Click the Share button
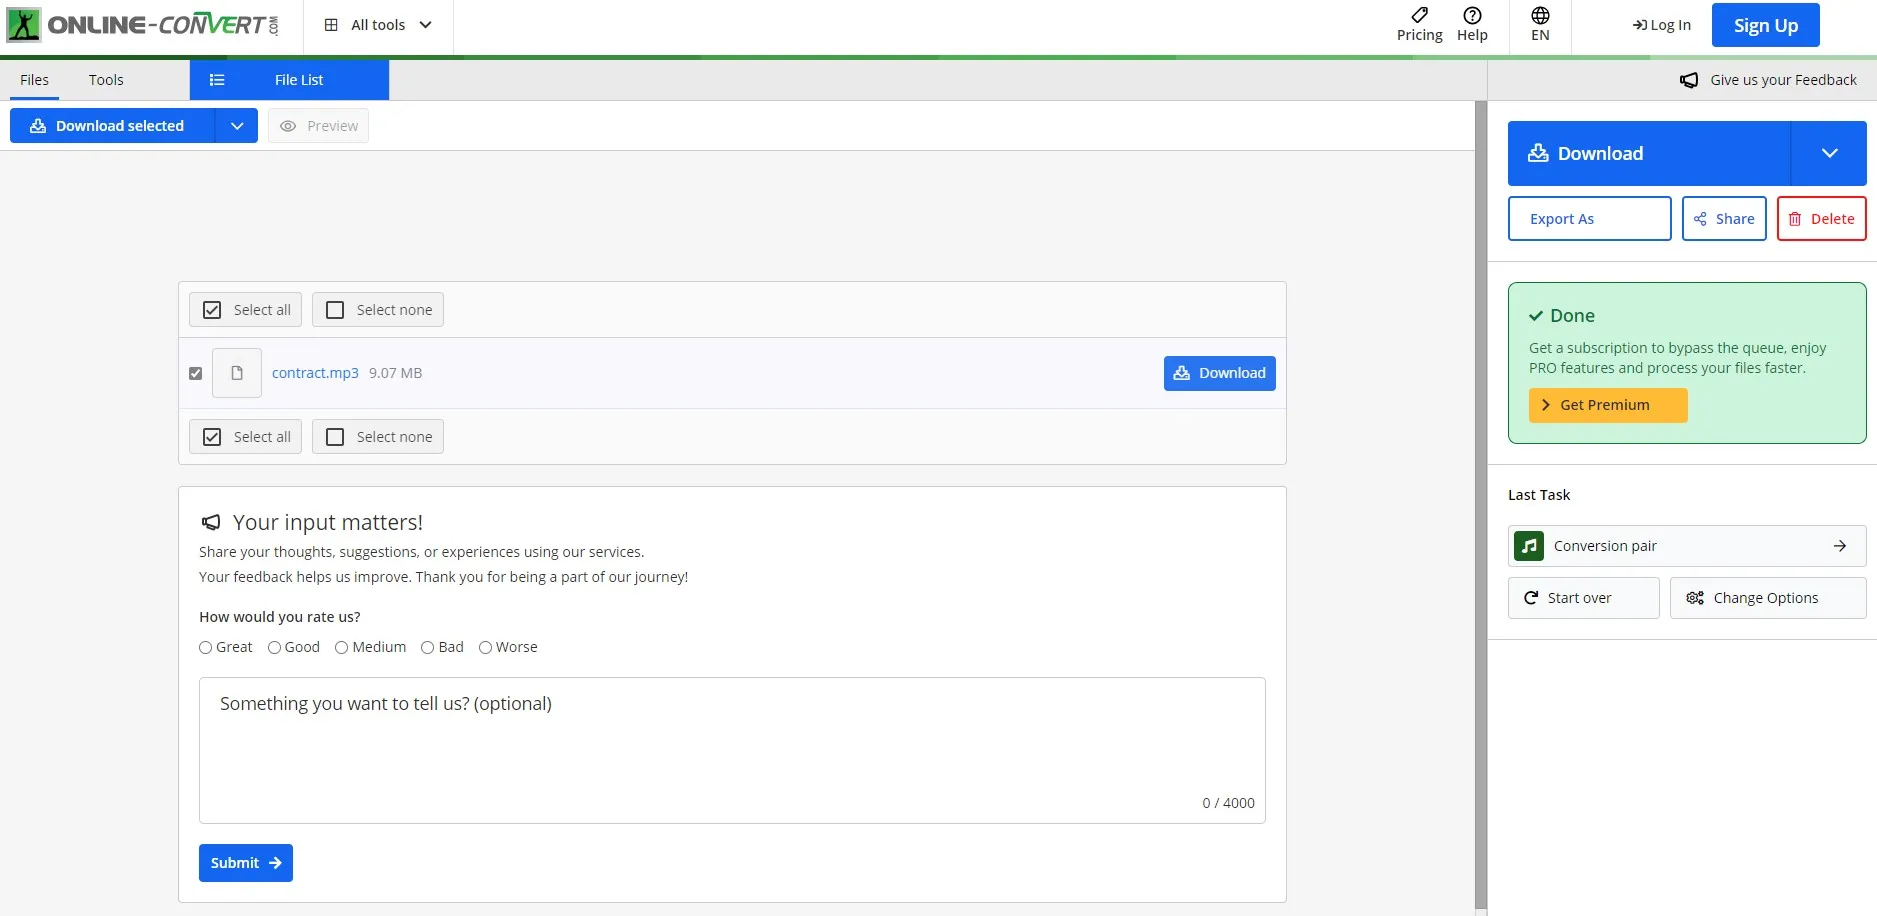Image resolution: width=1877 pixels, height=916 pixels. tap(1724, 219)
